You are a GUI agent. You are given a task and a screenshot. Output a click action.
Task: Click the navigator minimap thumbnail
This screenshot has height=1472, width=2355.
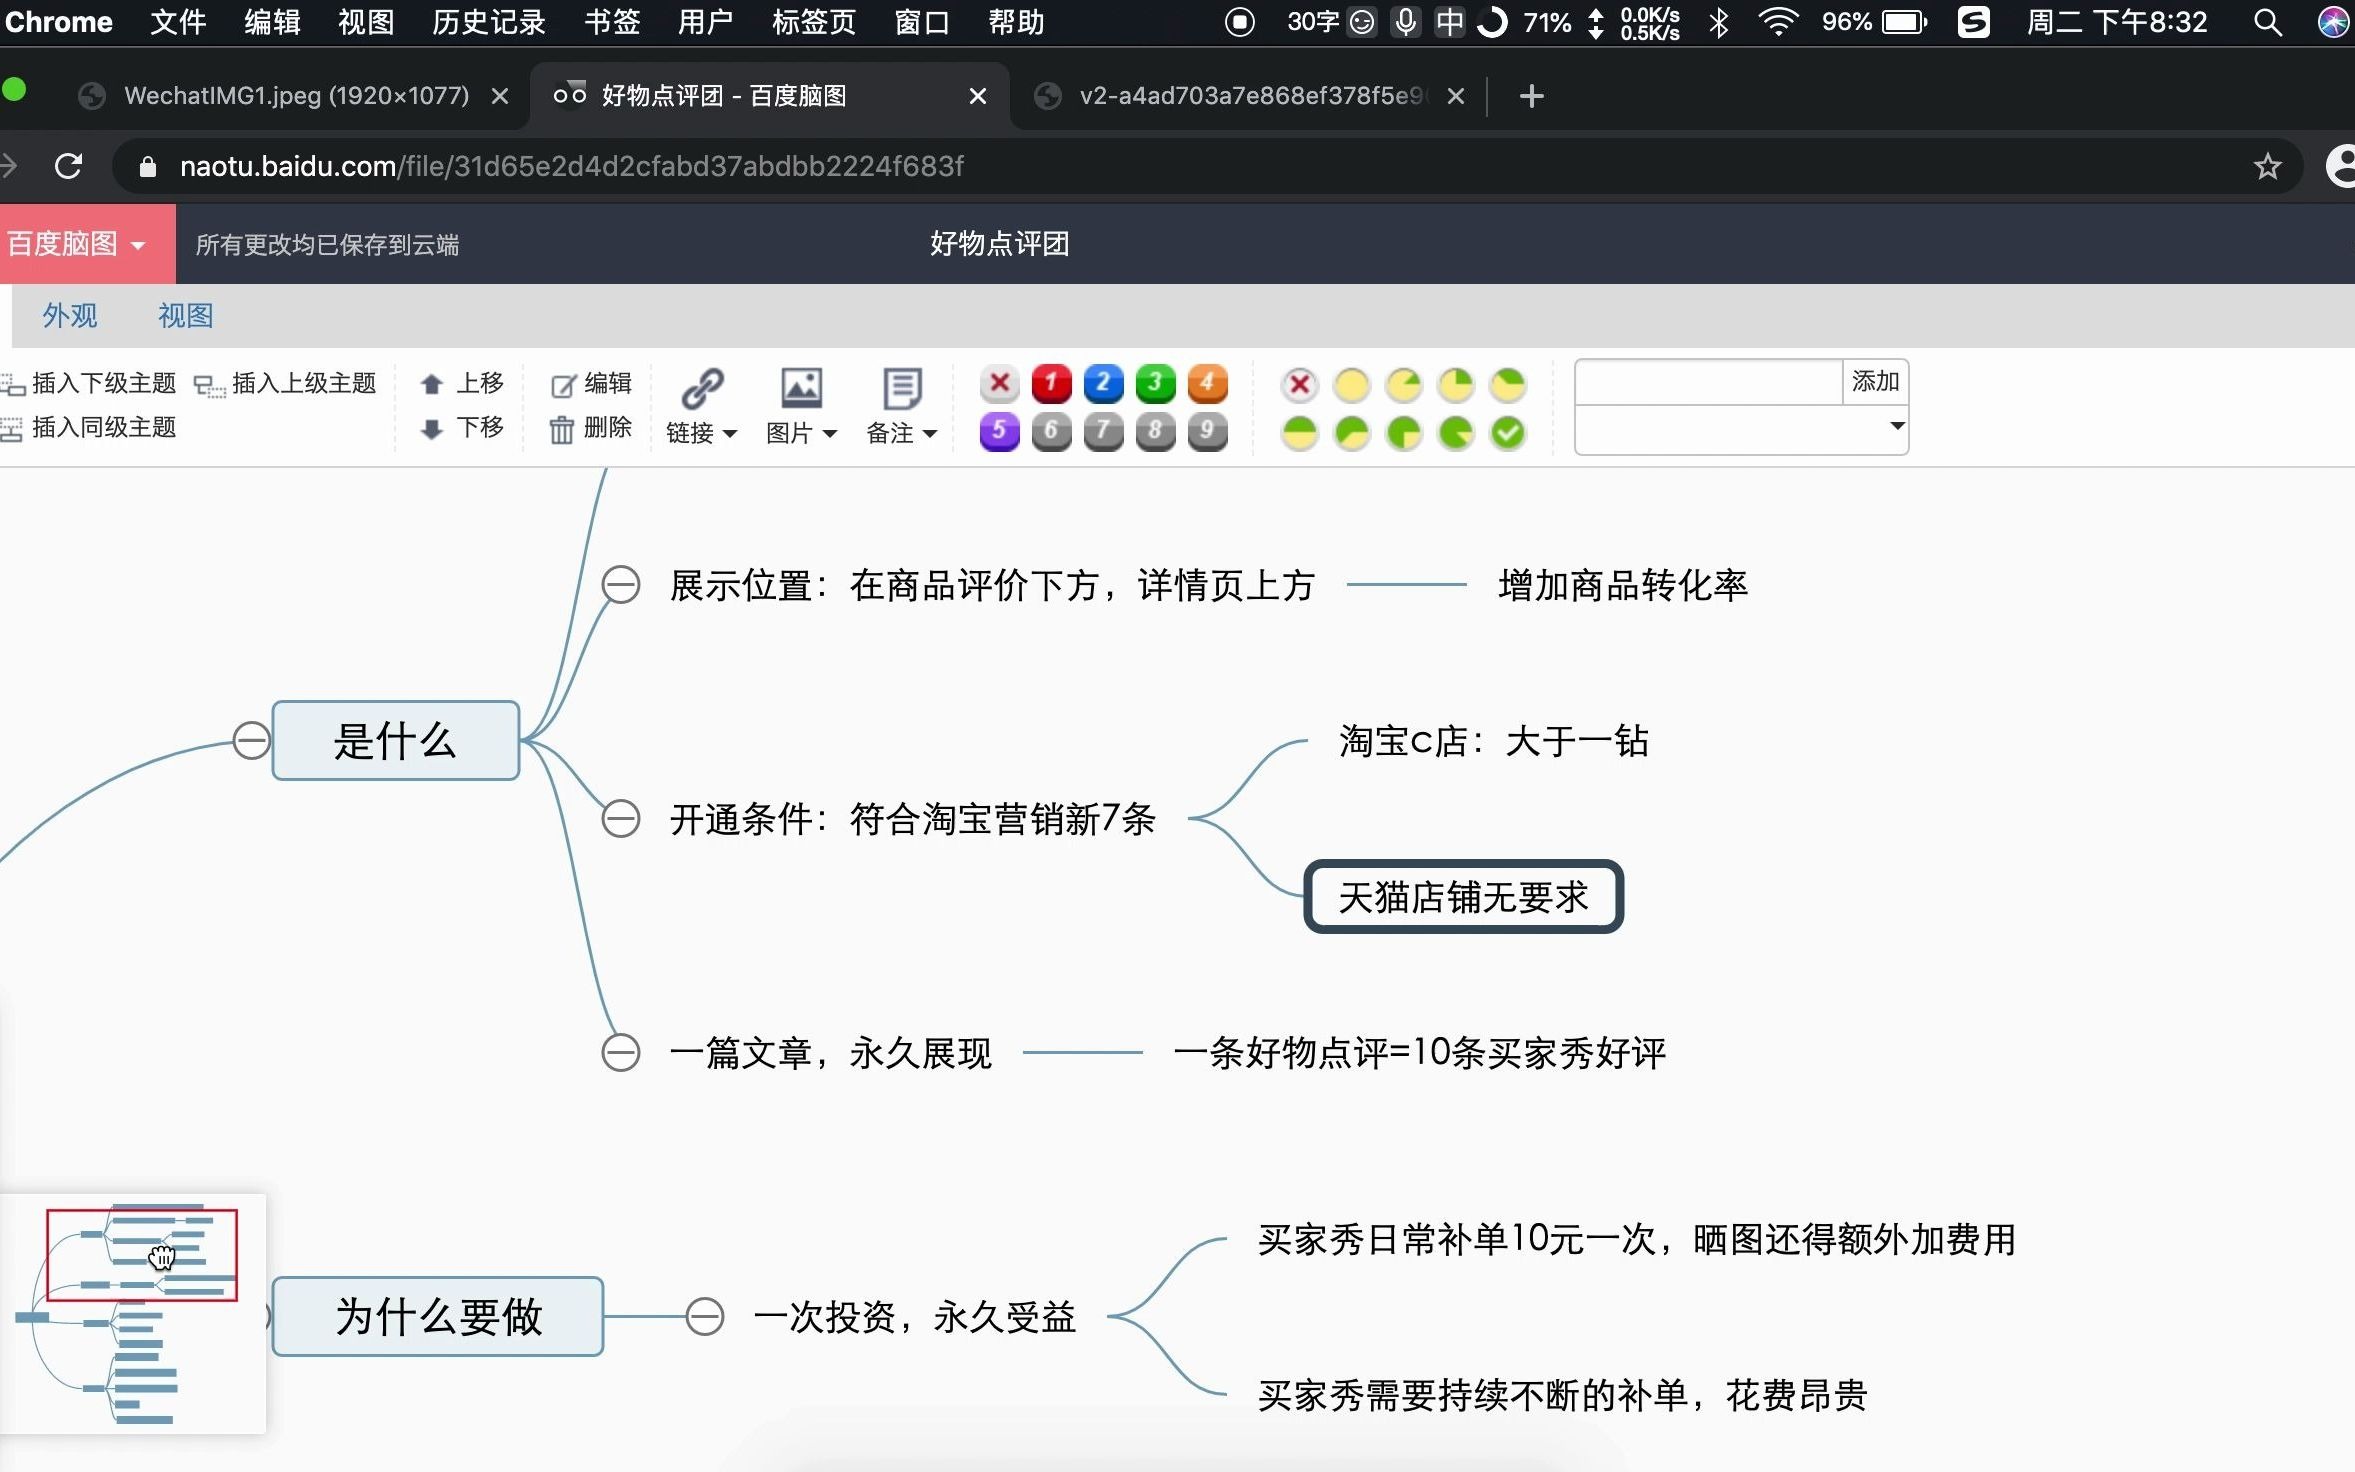pos(134,1313)
